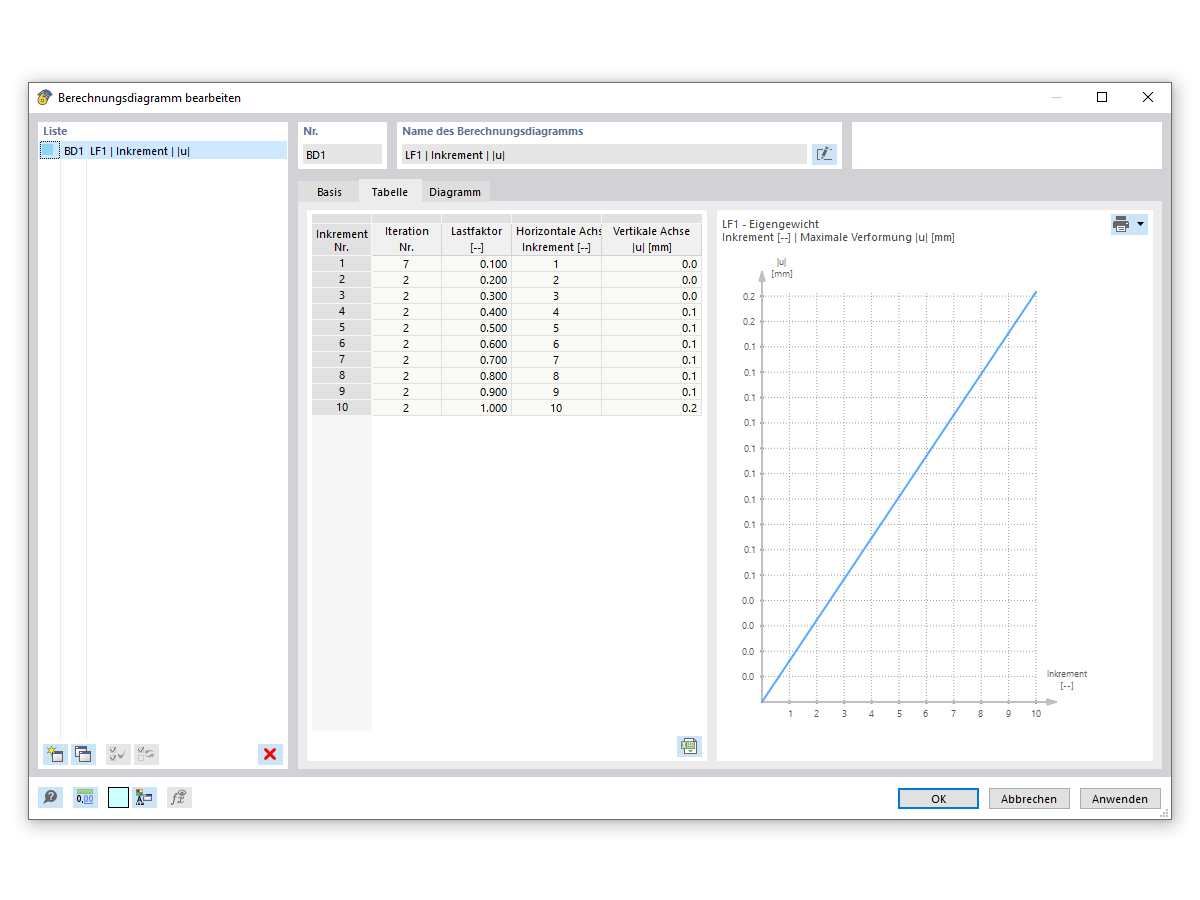The width and height of the screenshot is (1200, 900).
Task: Export the table to Excel
Action: pos(688,746)
